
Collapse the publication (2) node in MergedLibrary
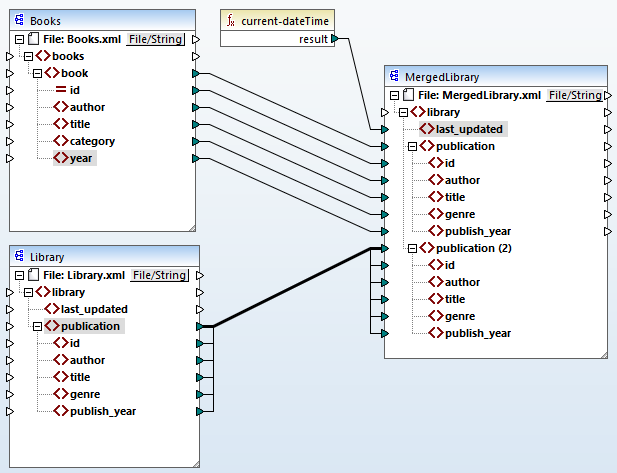(412, 248)
